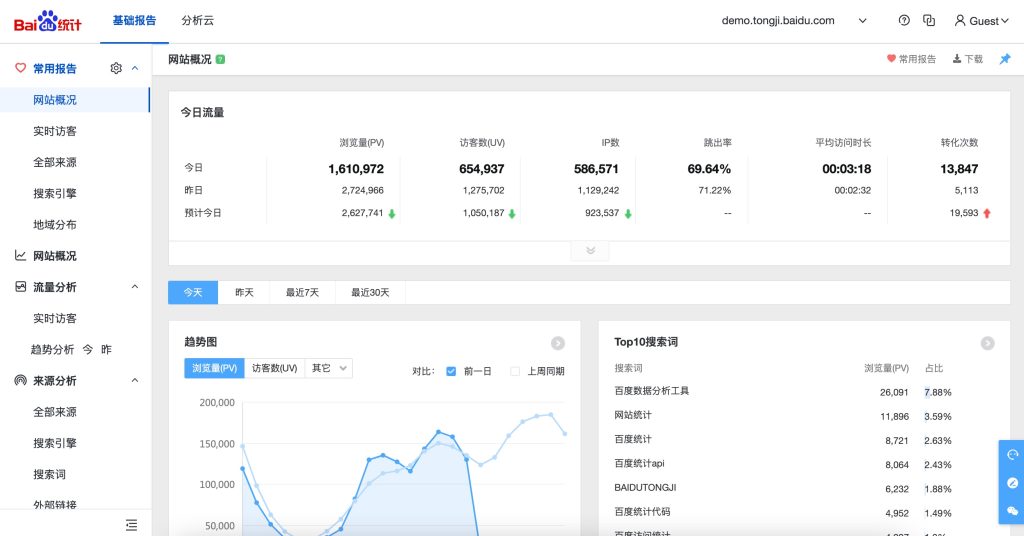Click the Baidu Tongji logo
Viewport: 1024px width, 536px height.
[x=48, y=22]
